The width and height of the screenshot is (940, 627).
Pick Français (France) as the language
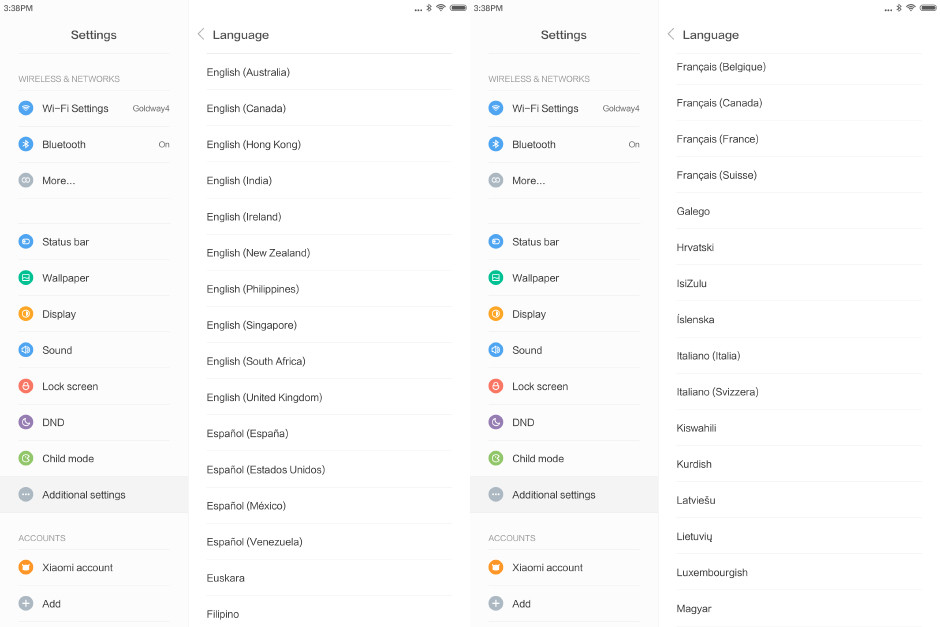pos(717,139)
